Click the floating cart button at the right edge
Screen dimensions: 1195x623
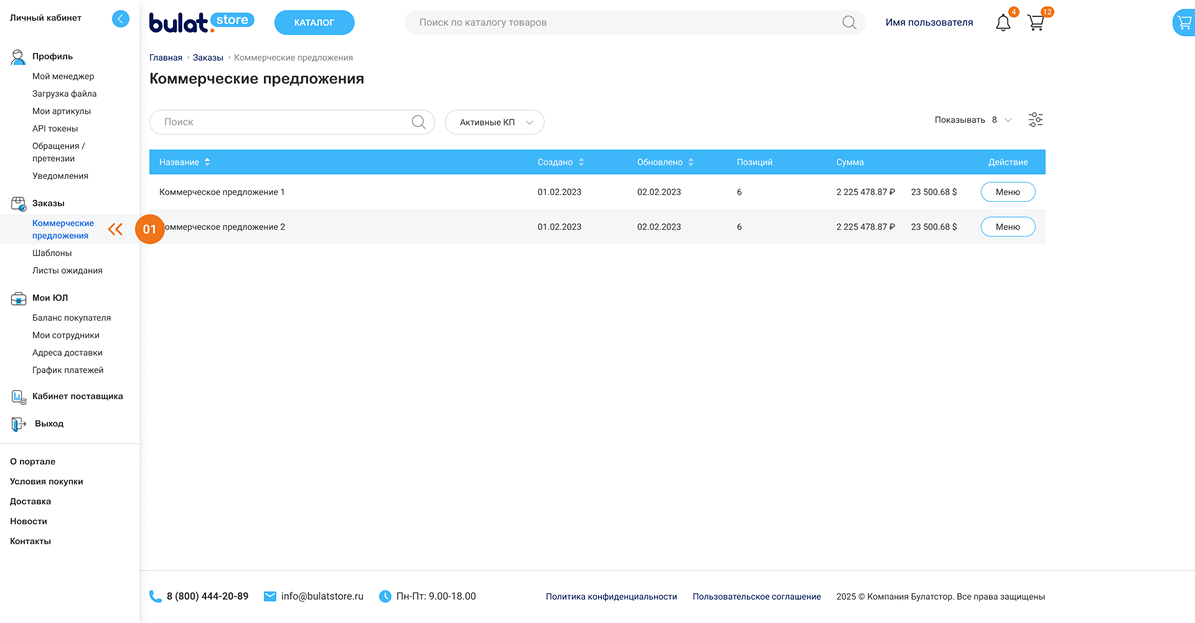click(1183, 23)
